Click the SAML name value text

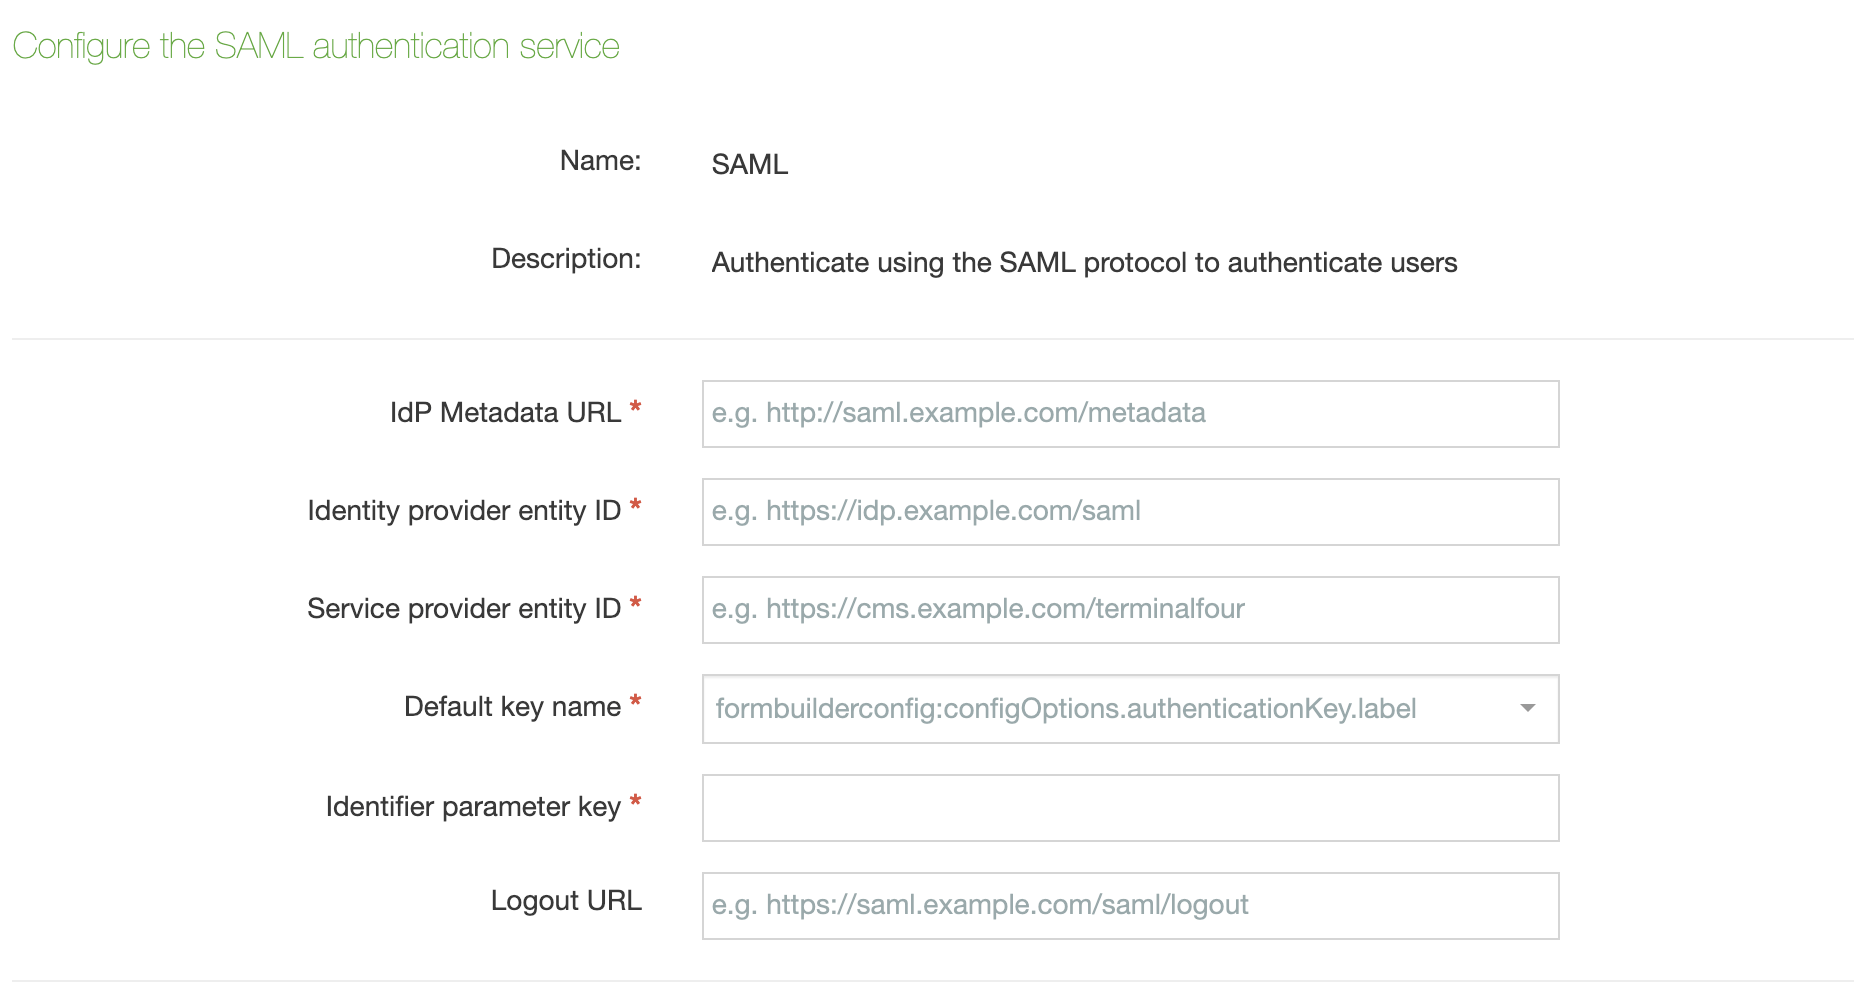point(748,164)
